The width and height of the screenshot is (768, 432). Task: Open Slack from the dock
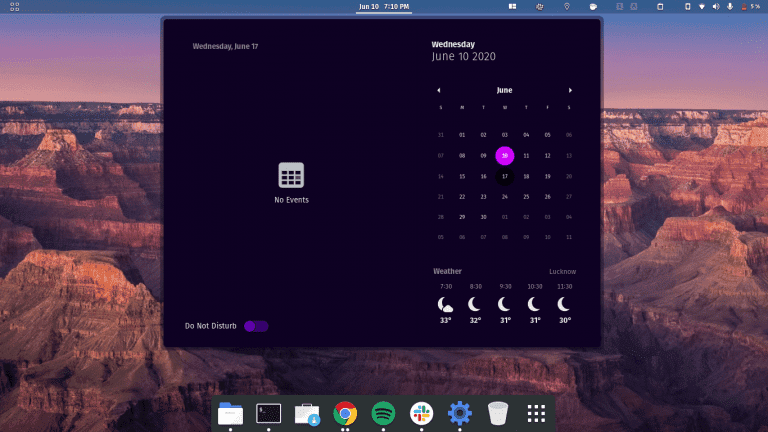pyautogui.click(x=421, y=413)
